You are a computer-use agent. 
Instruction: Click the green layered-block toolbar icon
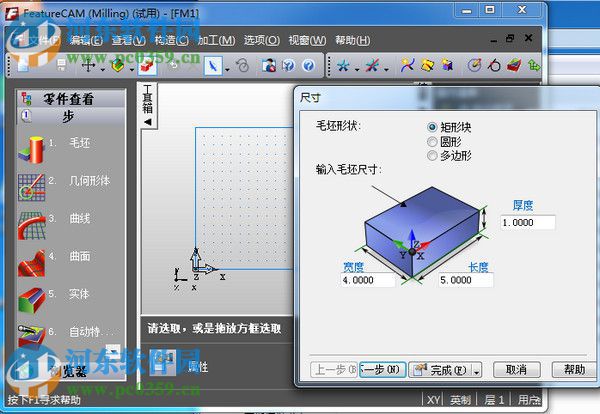118,66
